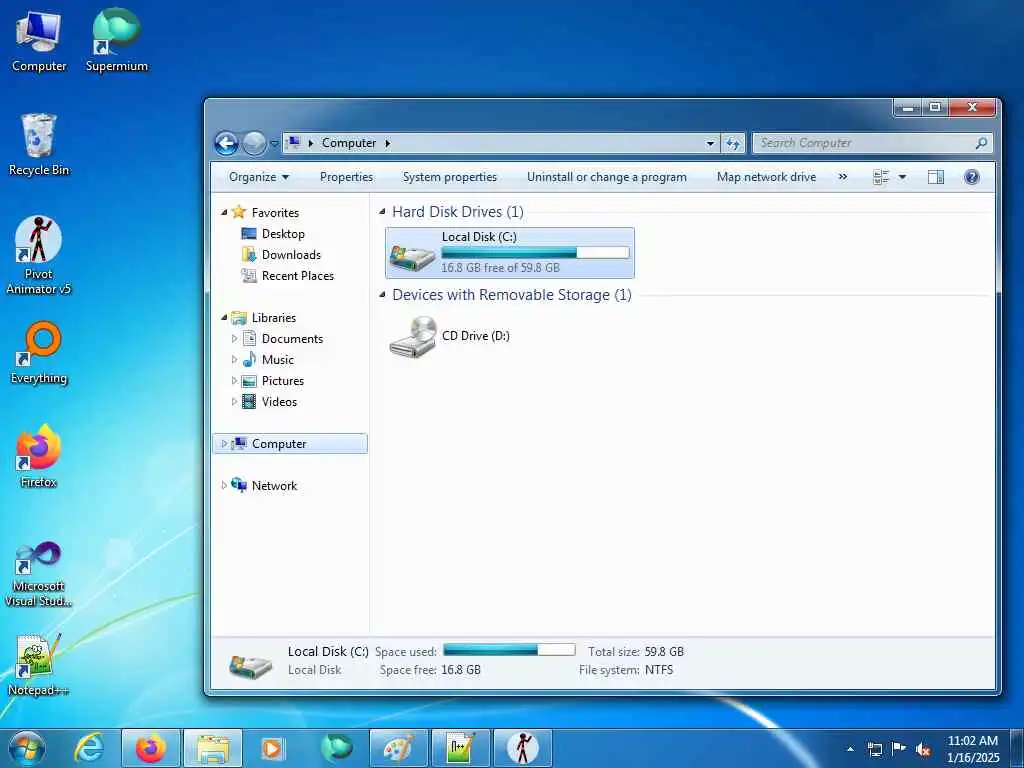Select Recent Places under Favorites

click(x=287, y=276)
